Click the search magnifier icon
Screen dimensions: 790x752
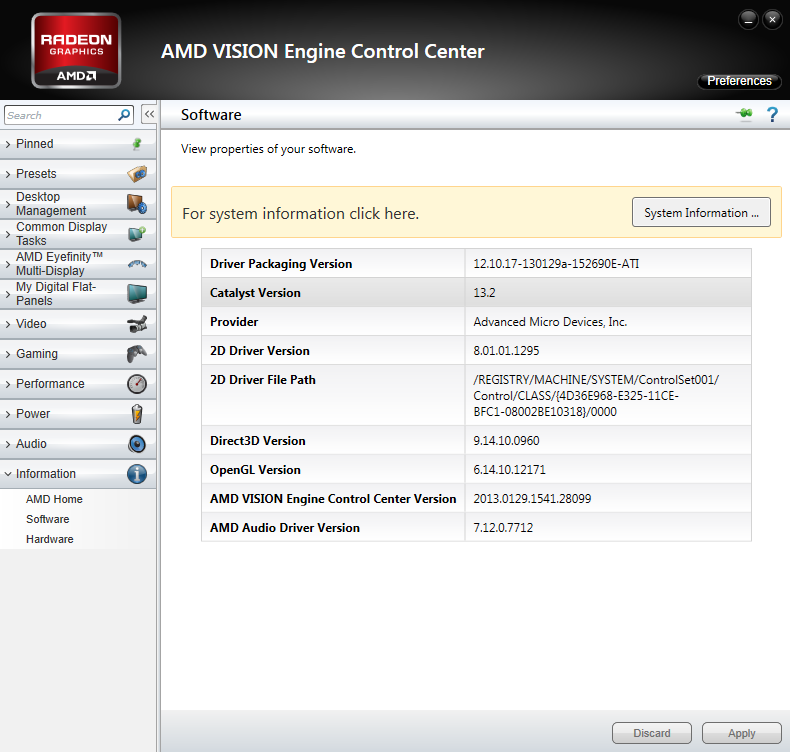click(124, 115)
